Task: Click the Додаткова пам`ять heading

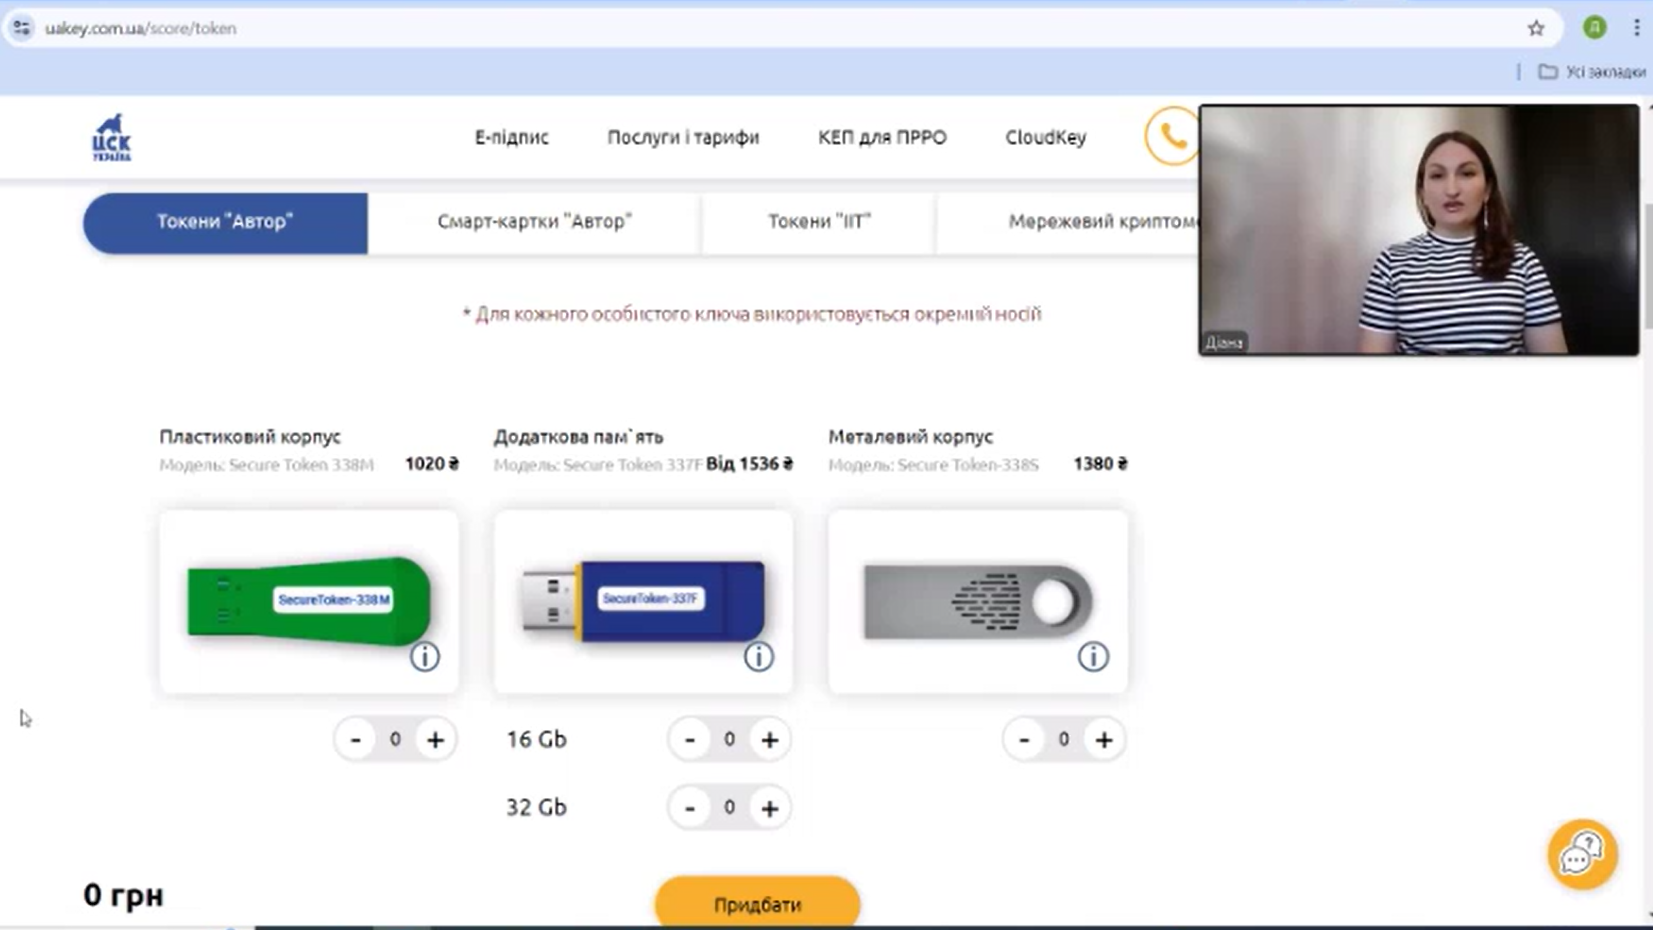Action: coord(578,437)
